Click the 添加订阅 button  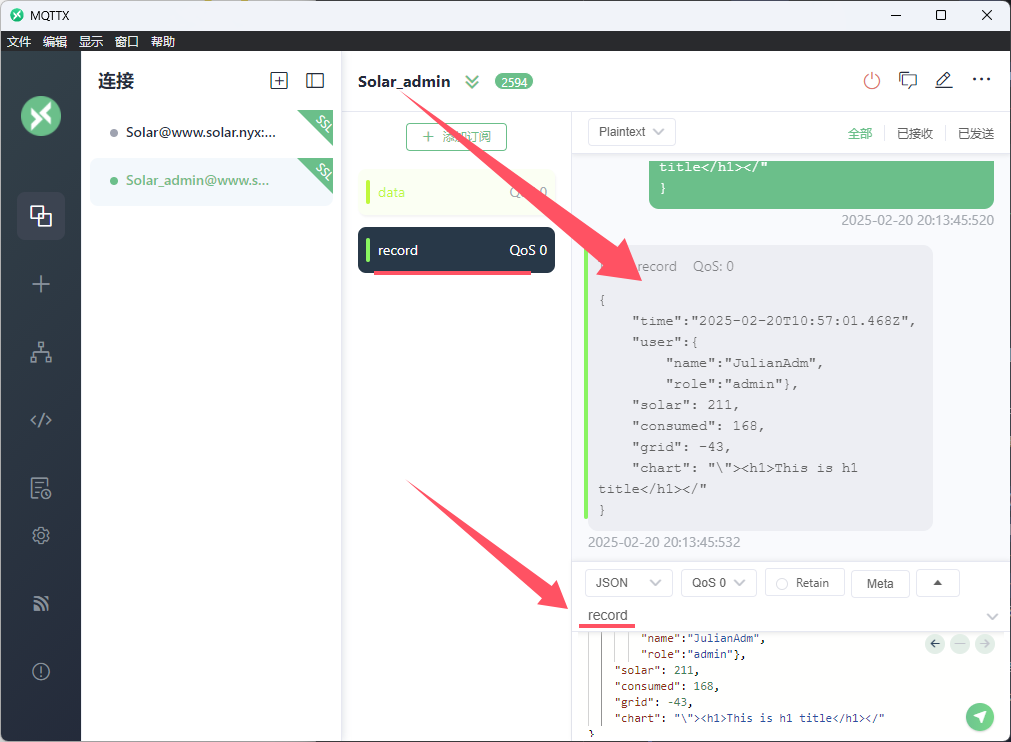click(456, 137)
